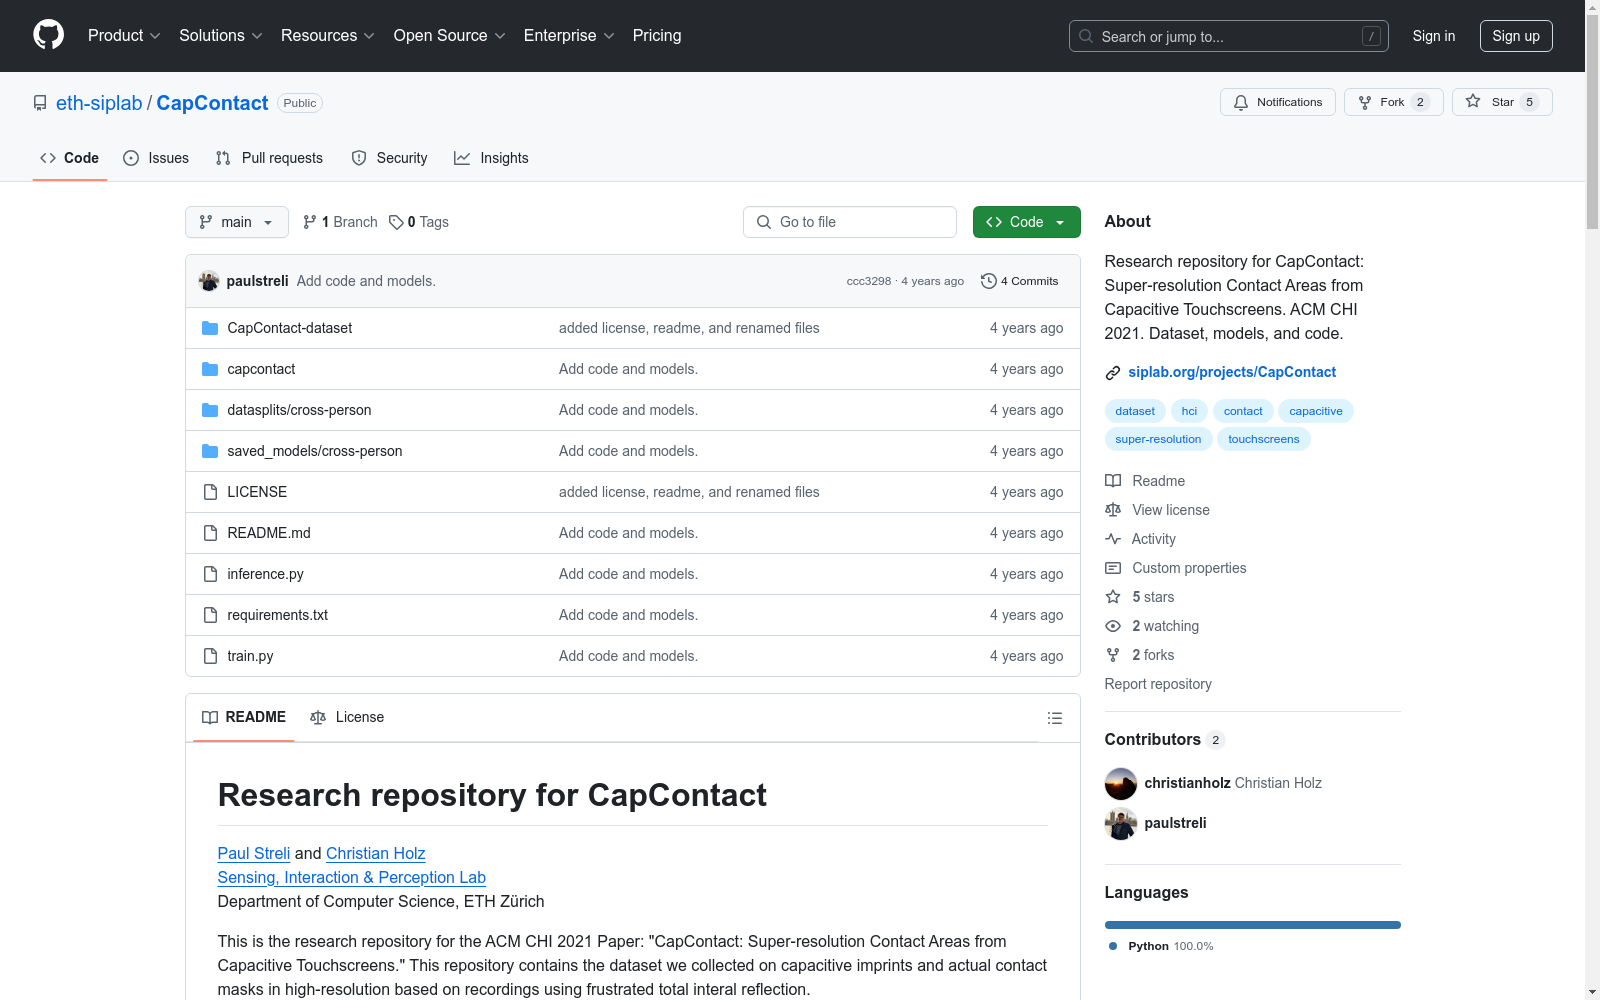The width and height of the screenshot is (1600, 1000).
Task: Click paulstreli's avatar in the commit bar
Action: point(209,281)
